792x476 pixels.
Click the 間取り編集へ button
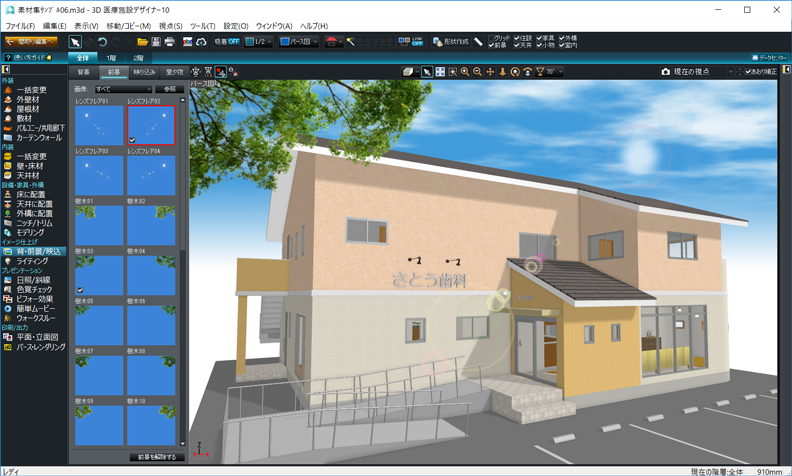[x=31, y=41]
